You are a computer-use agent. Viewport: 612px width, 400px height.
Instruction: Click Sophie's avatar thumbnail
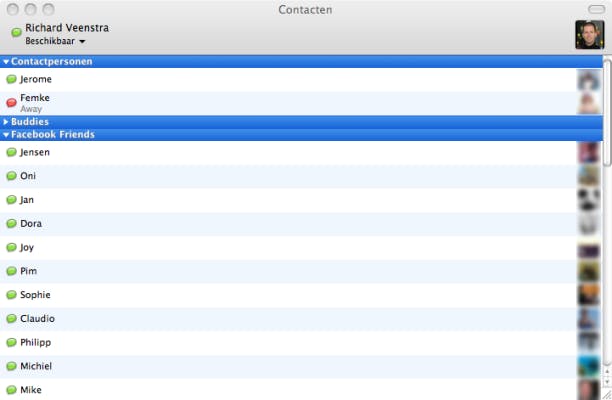tap(589, 295)
